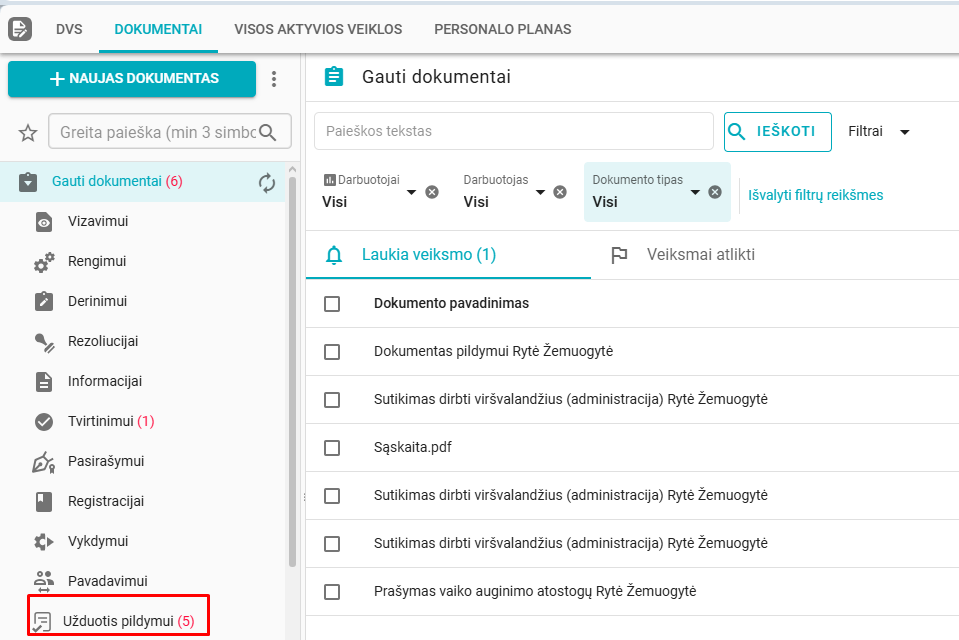Open the Personalo planas tab
This screenshot has width=959, height=640.
[502, 29]
